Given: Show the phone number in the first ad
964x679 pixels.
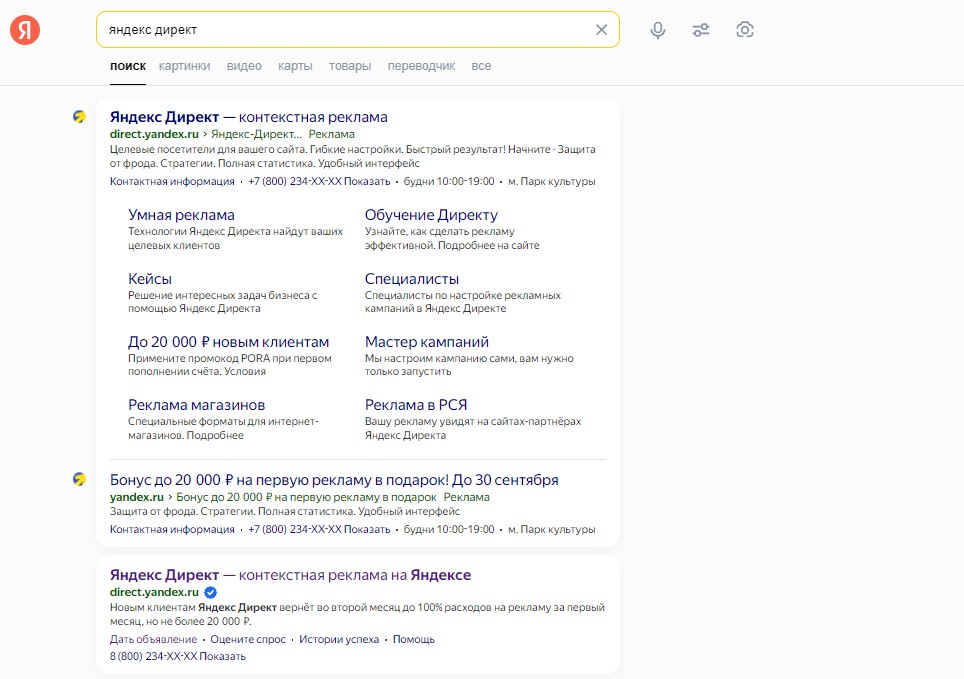Looking at the screenshot, I should click(x=319, y=181).
